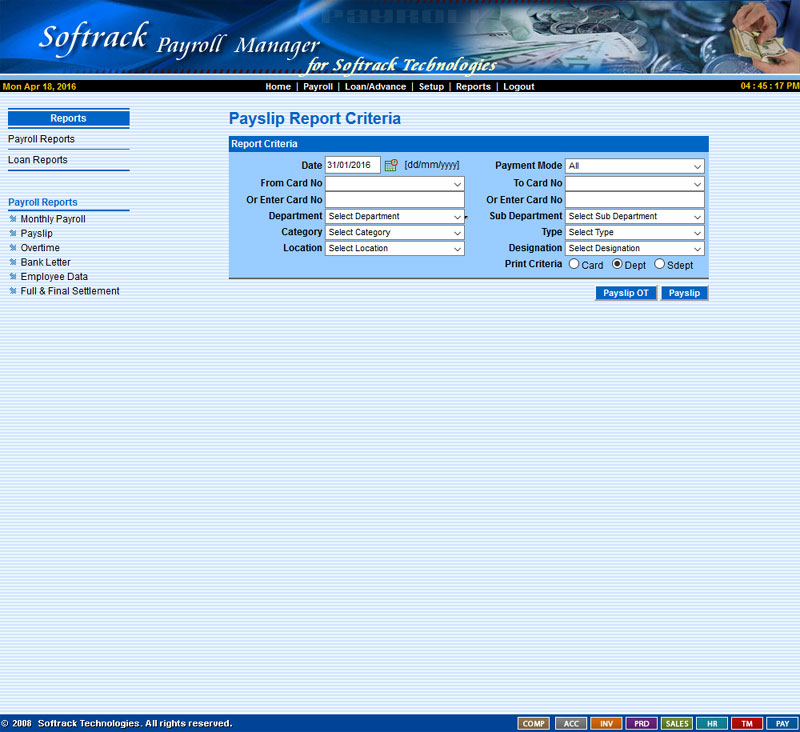Click the COMP module icon
Viewport: 800px width, 732px height.
(x=533, y=723)
